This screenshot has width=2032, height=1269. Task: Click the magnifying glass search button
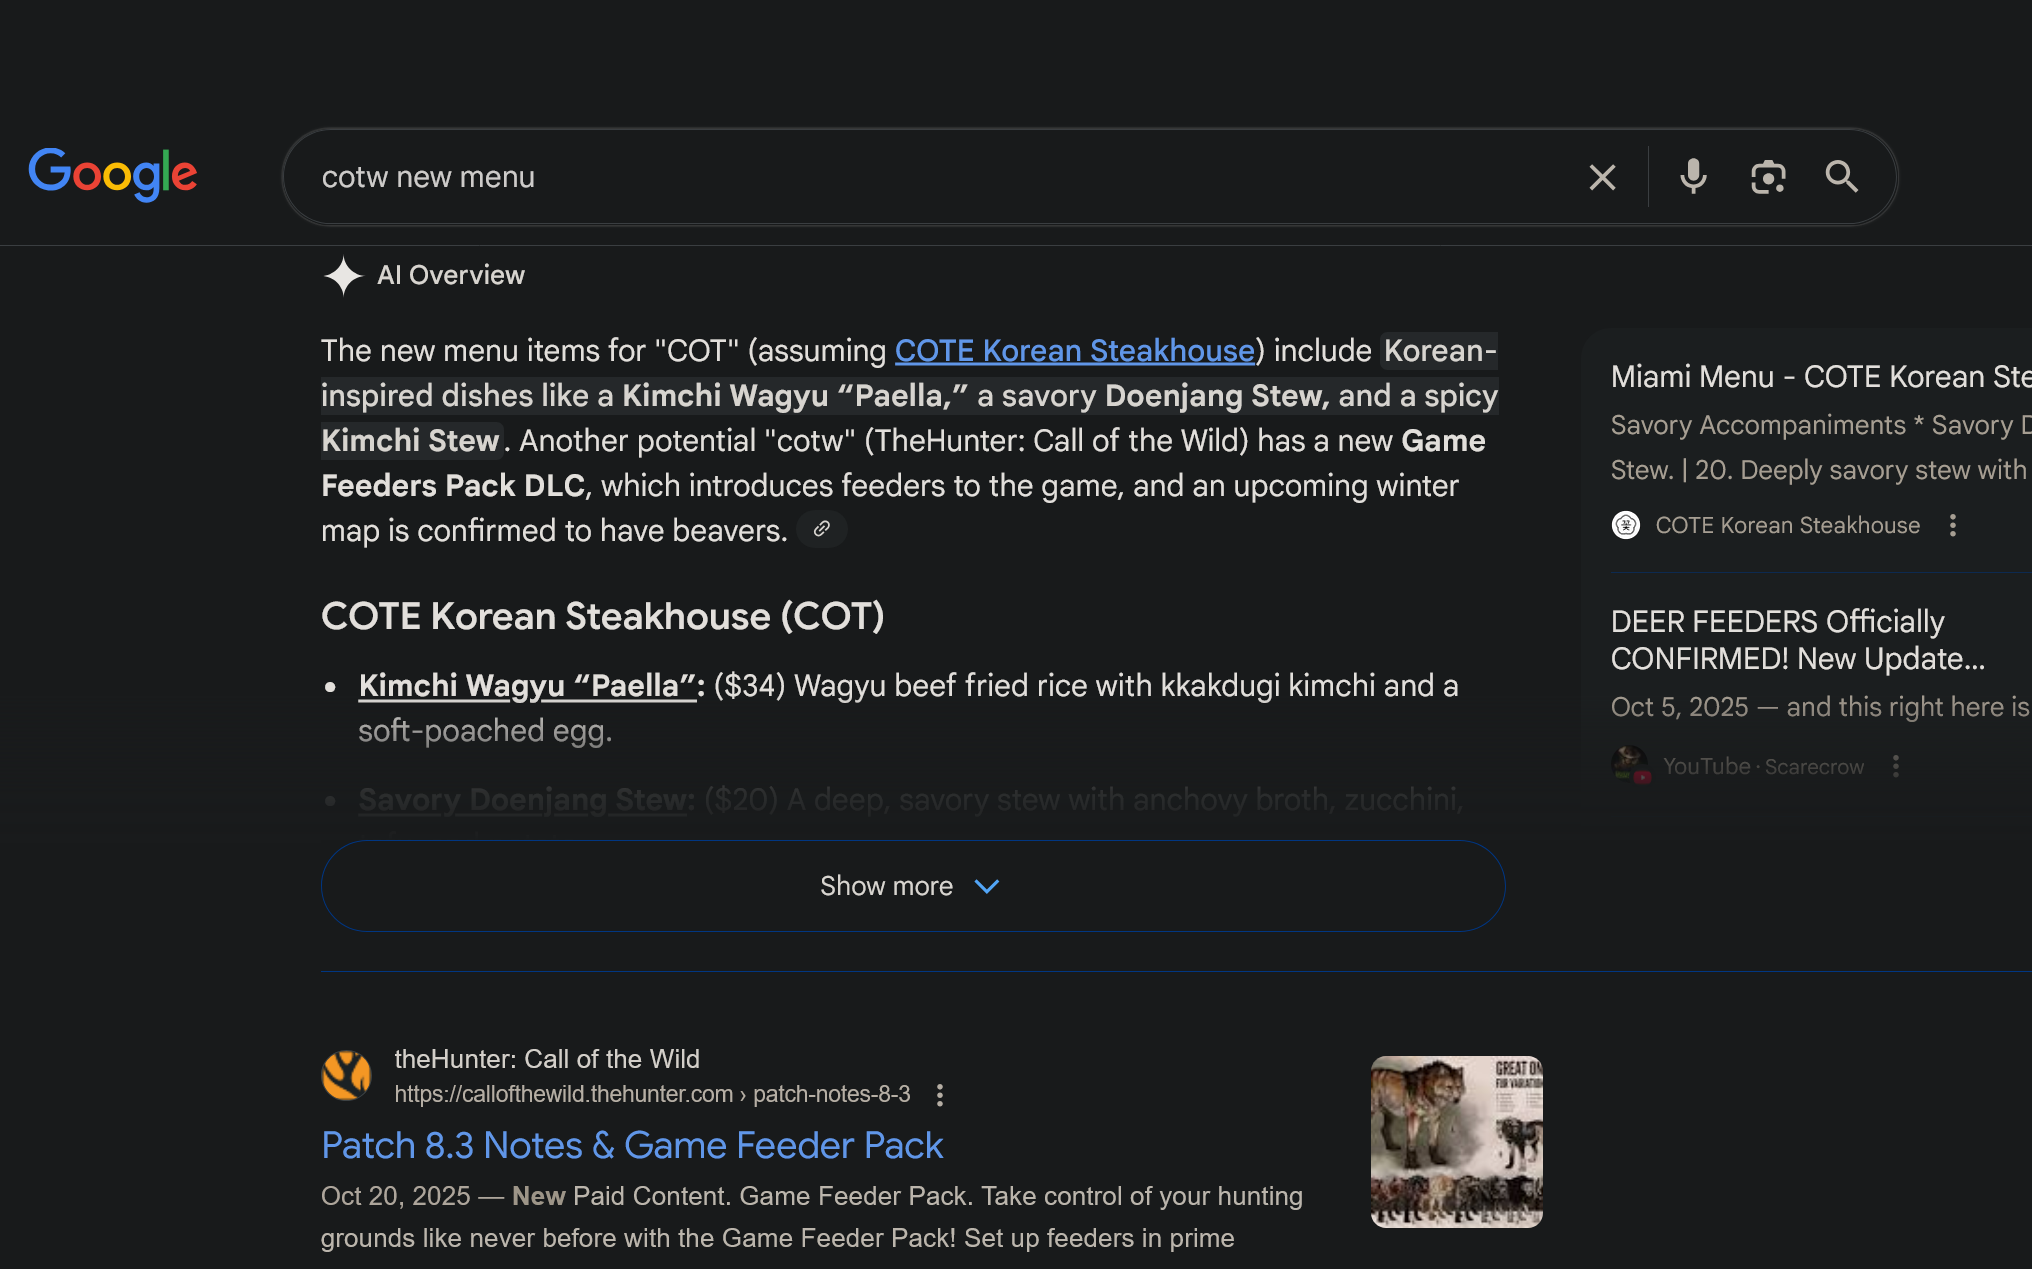[x=1841, y=177]
